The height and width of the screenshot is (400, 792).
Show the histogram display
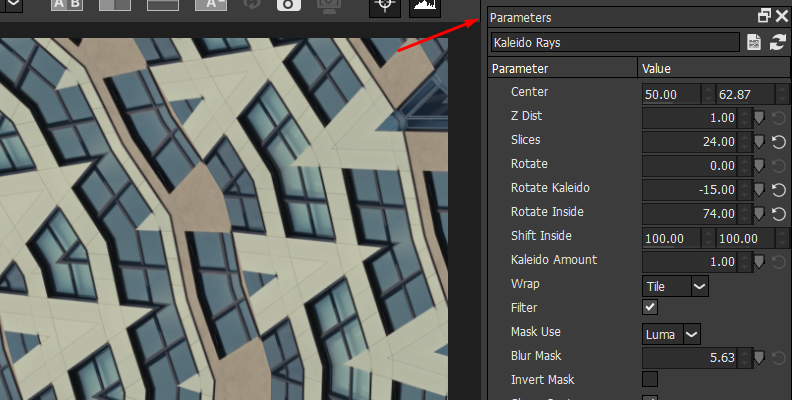click(425, 5)
